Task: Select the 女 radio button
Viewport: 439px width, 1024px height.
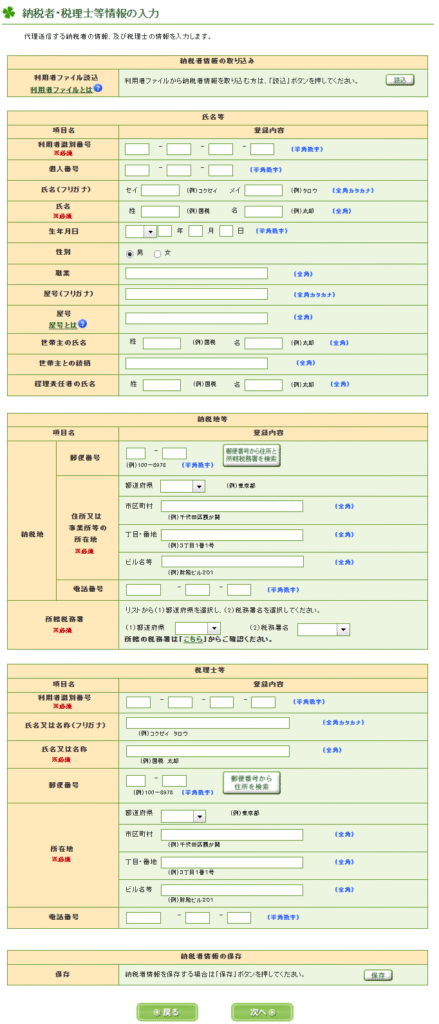Action: click(x=157, y=254)
